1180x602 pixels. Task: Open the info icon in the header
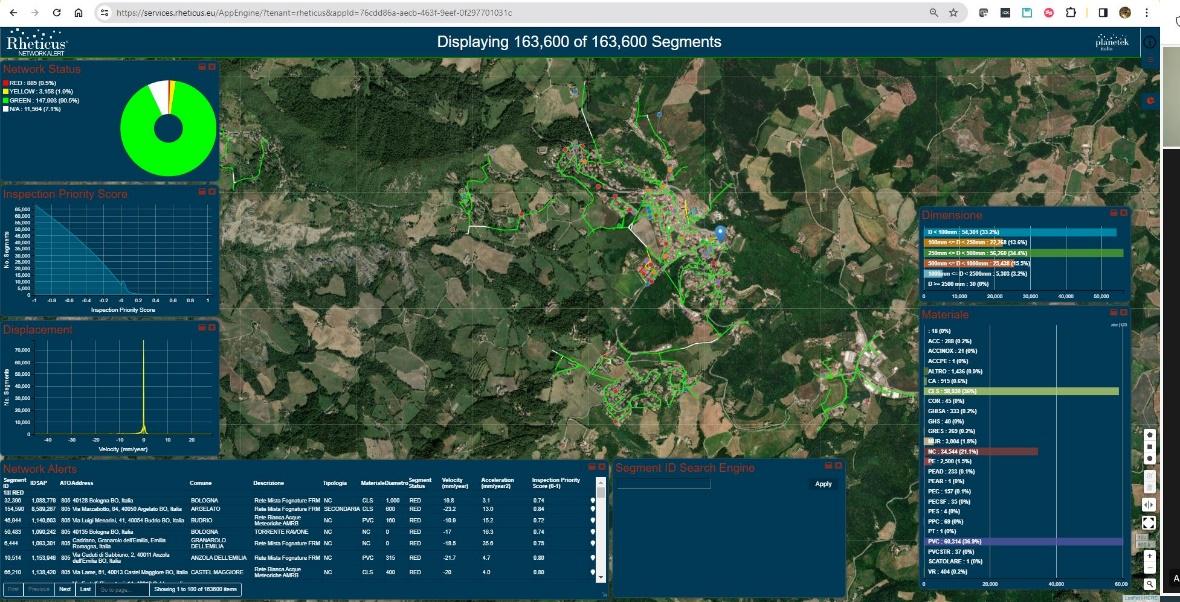point(1150,43)
